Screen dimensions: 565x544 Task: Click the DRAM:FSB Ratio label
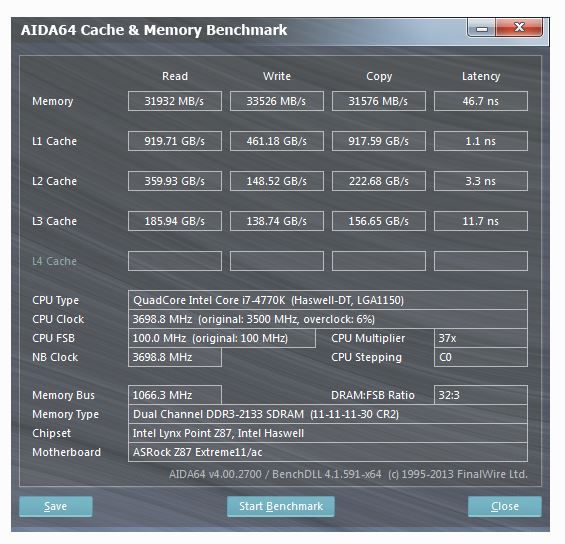[373, 395]
